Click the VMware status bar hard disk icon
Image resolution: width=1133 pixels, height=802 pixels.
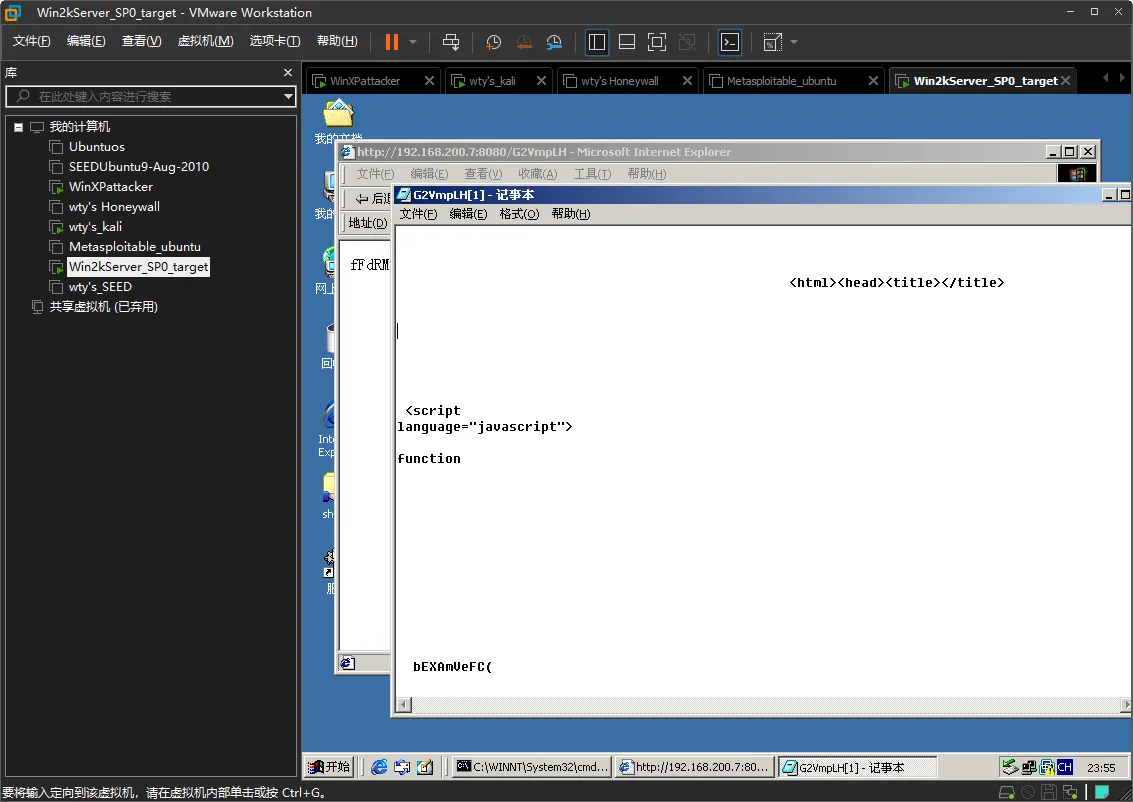(x=1006, y=793)
